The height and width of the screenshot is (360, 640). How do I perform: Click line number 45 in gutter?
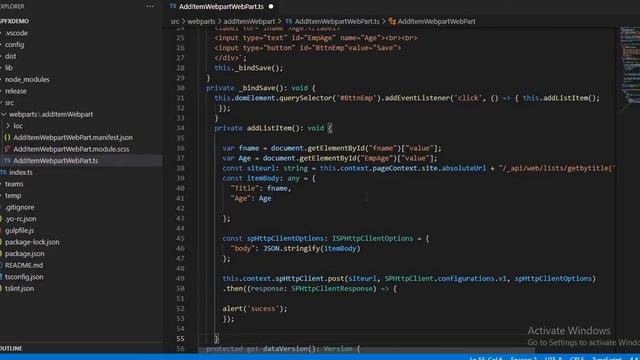(x=180, y=238)
